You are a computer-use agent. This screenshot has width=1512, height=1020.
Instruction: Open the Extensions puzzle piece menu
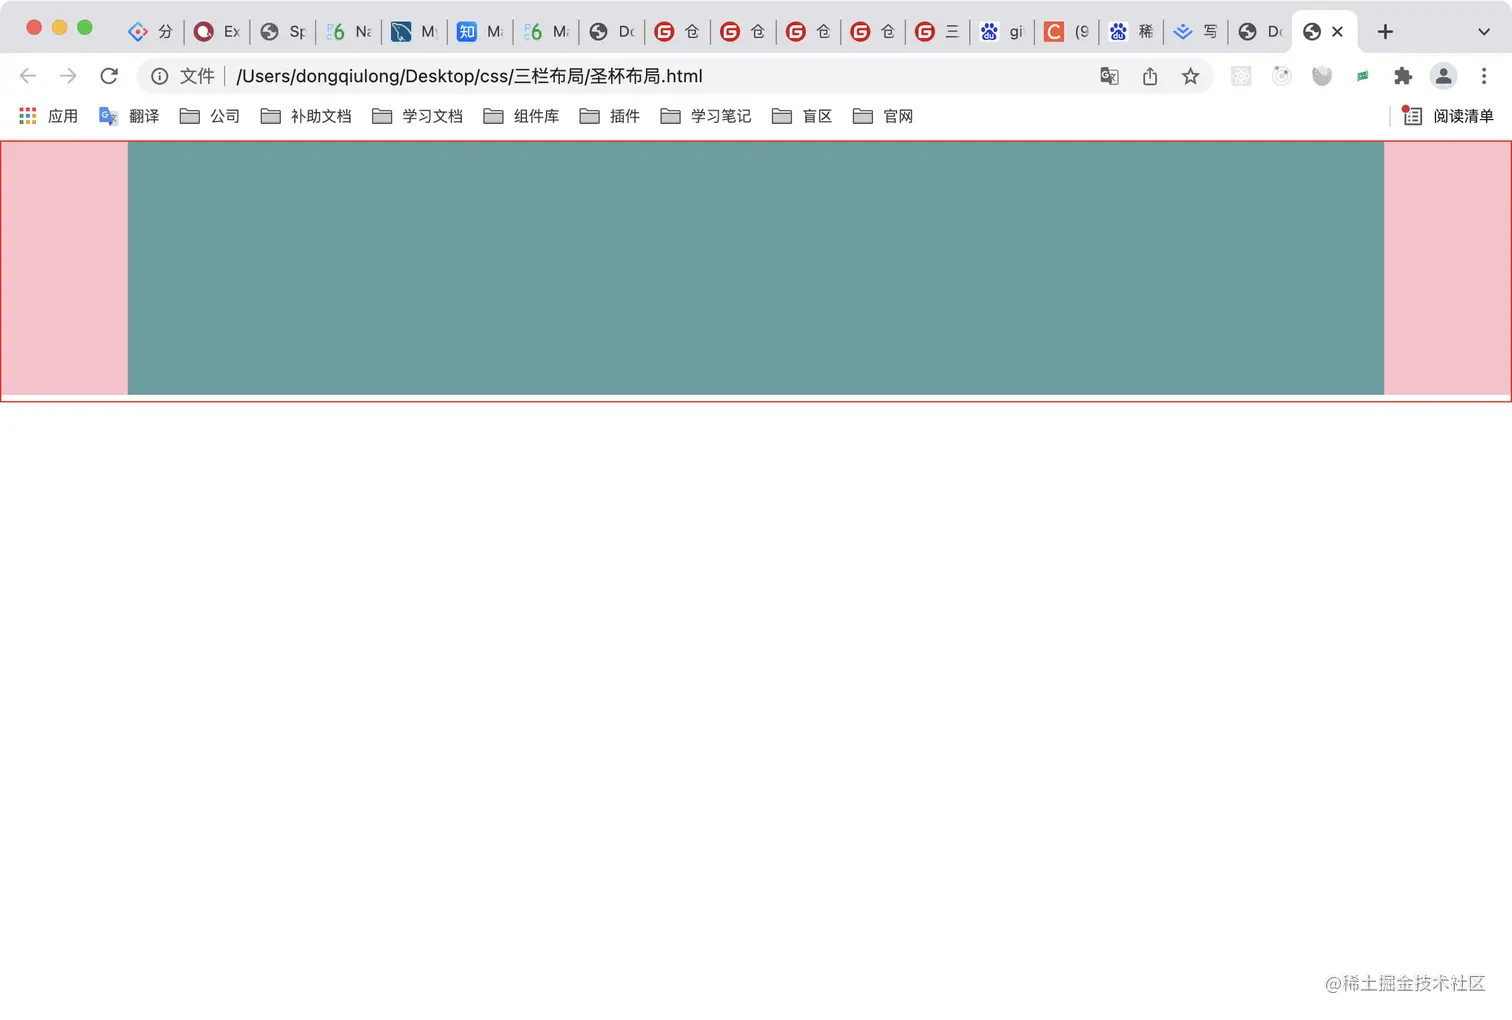(1403, 76)
